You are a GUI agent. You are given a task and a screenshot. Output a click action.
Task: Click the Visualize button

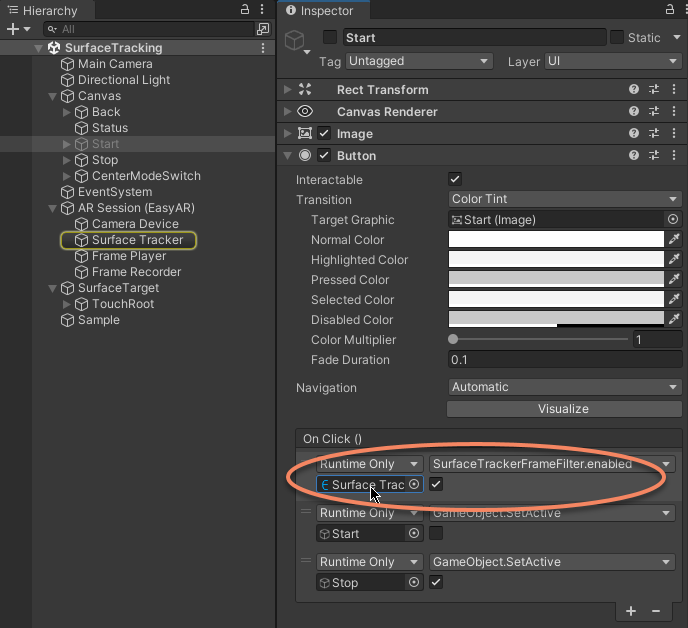pos(564,409)
